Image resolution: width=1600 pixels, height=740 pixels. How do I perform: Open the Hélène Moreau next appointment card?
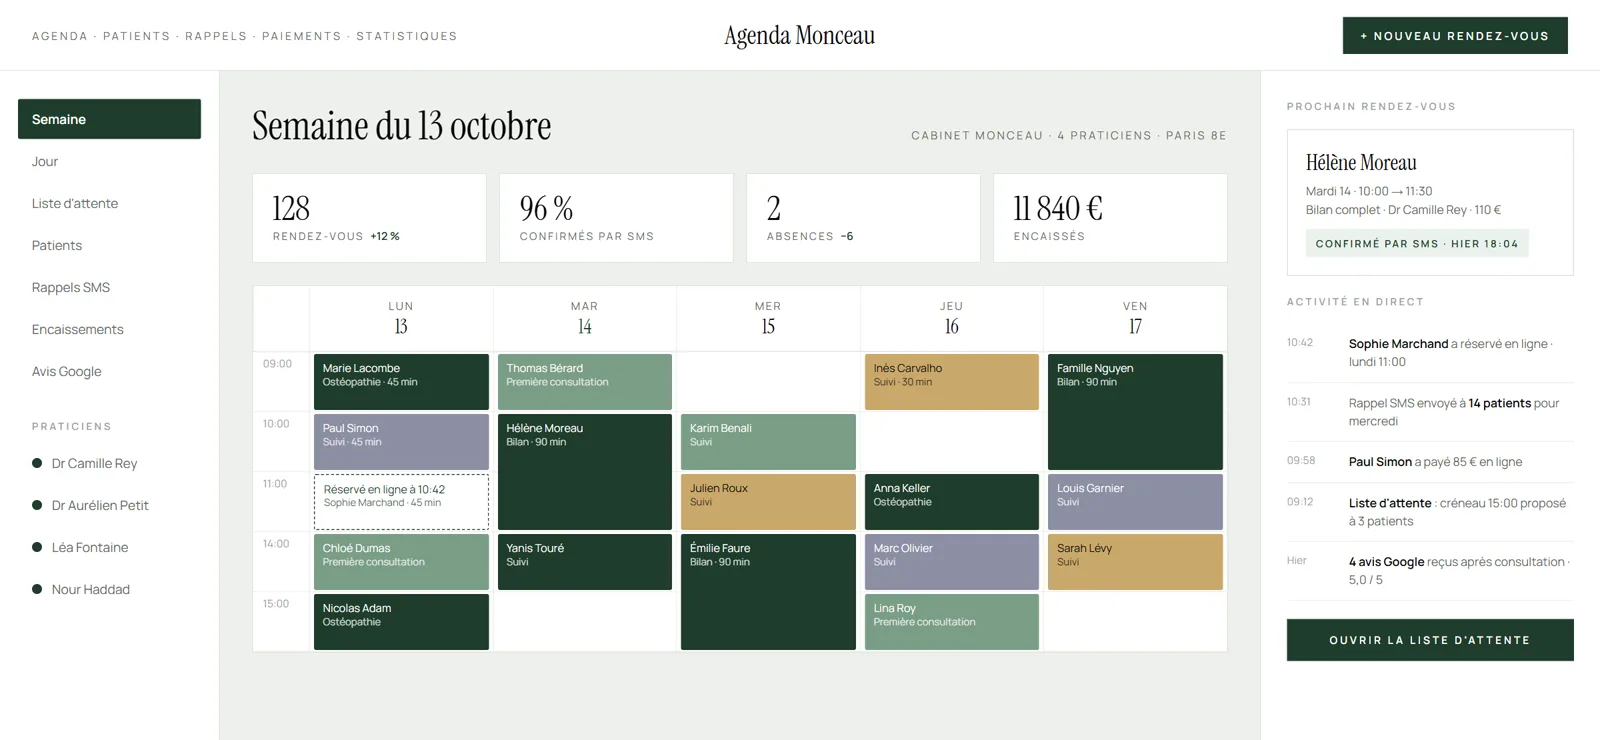[1430, 202]
